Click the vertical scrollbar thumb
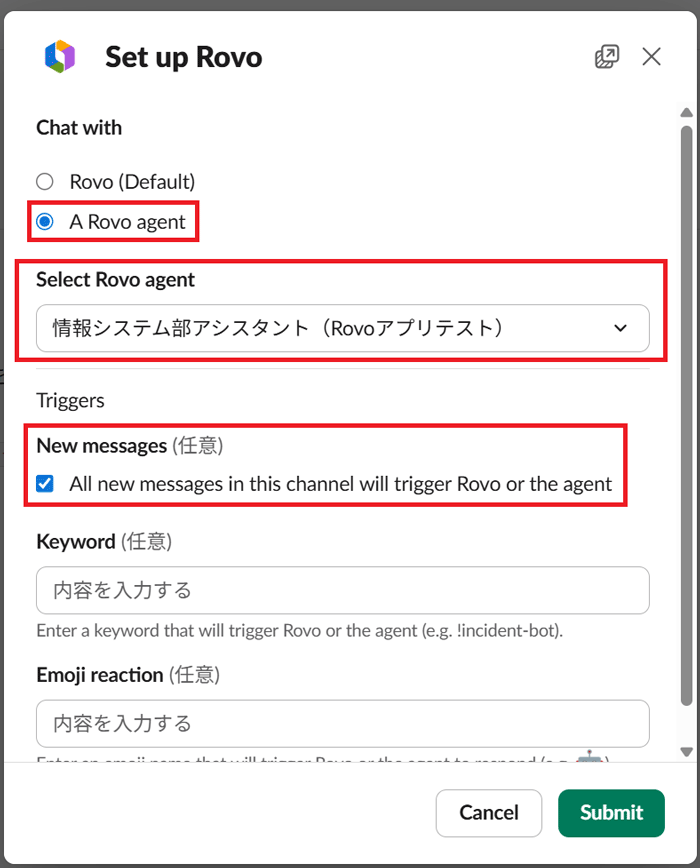The width and height of the screenshot is (700, 868). [687, 416]
